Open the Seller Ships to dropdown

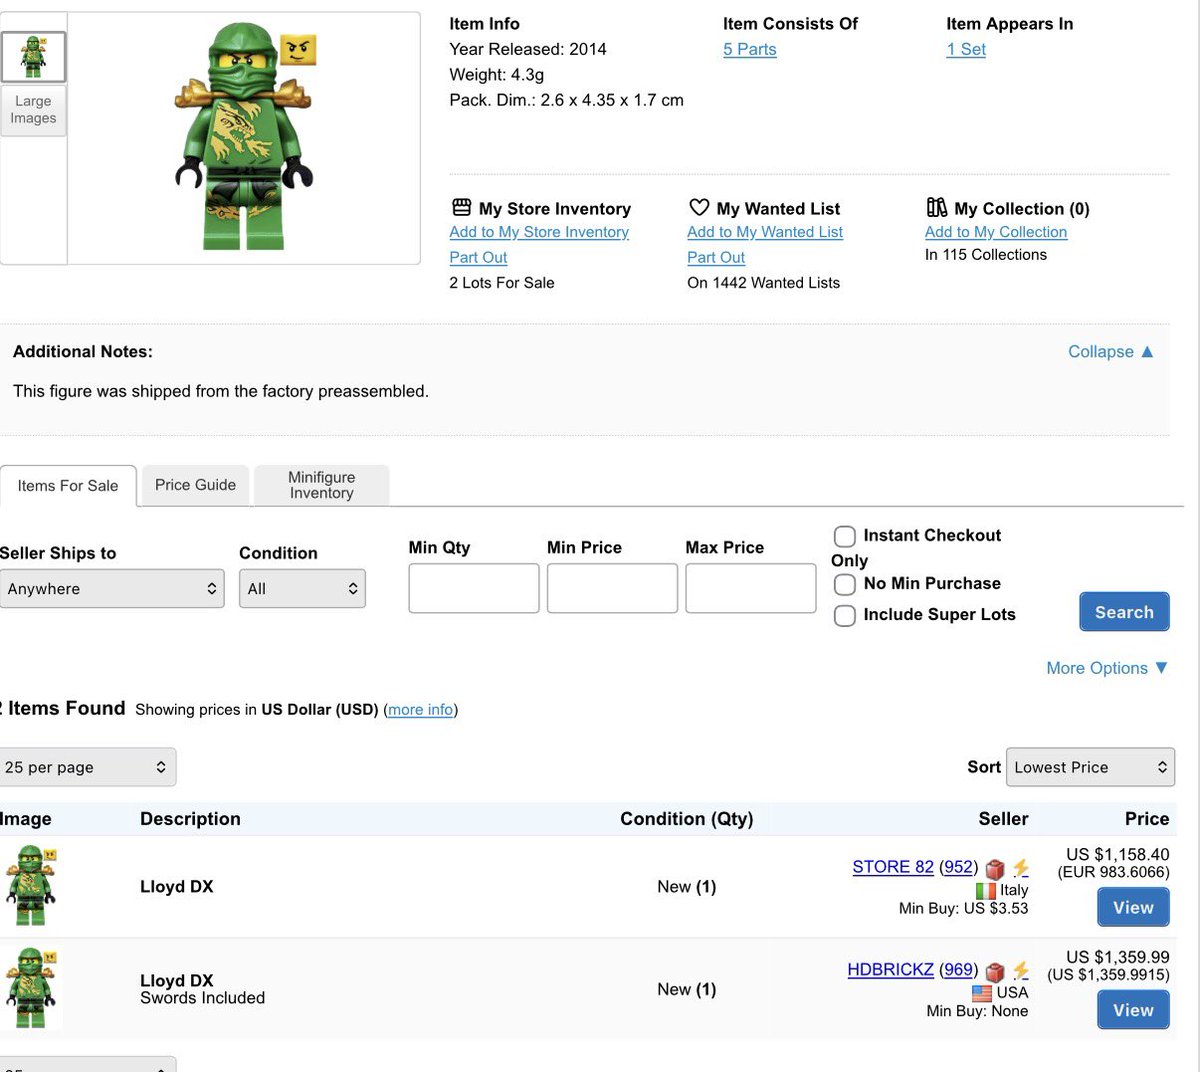111,589
